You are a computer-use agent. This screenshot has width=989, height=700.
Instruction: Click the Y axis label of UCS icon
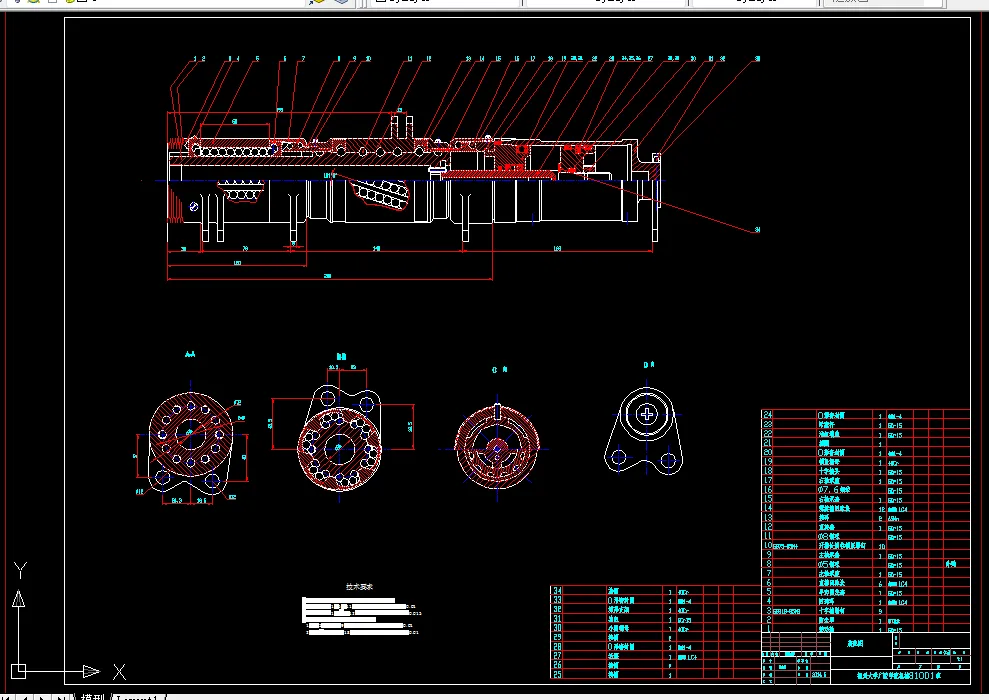point(20,571)
